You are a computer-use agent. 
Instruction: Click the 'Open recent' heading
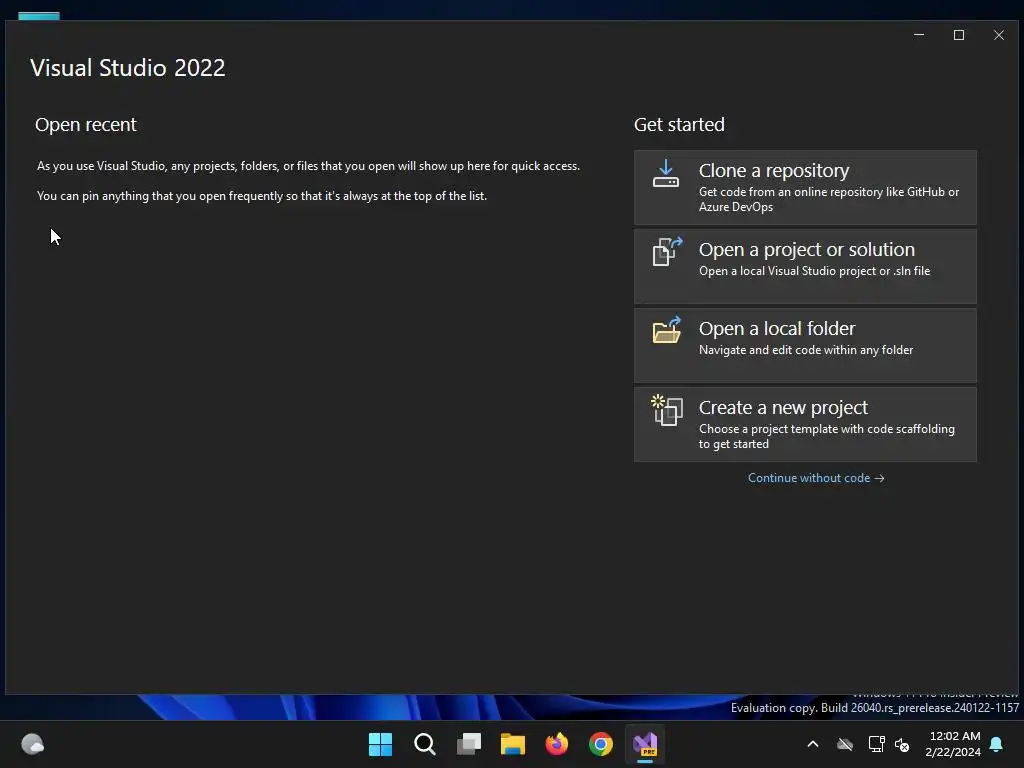tap(86, 125)
